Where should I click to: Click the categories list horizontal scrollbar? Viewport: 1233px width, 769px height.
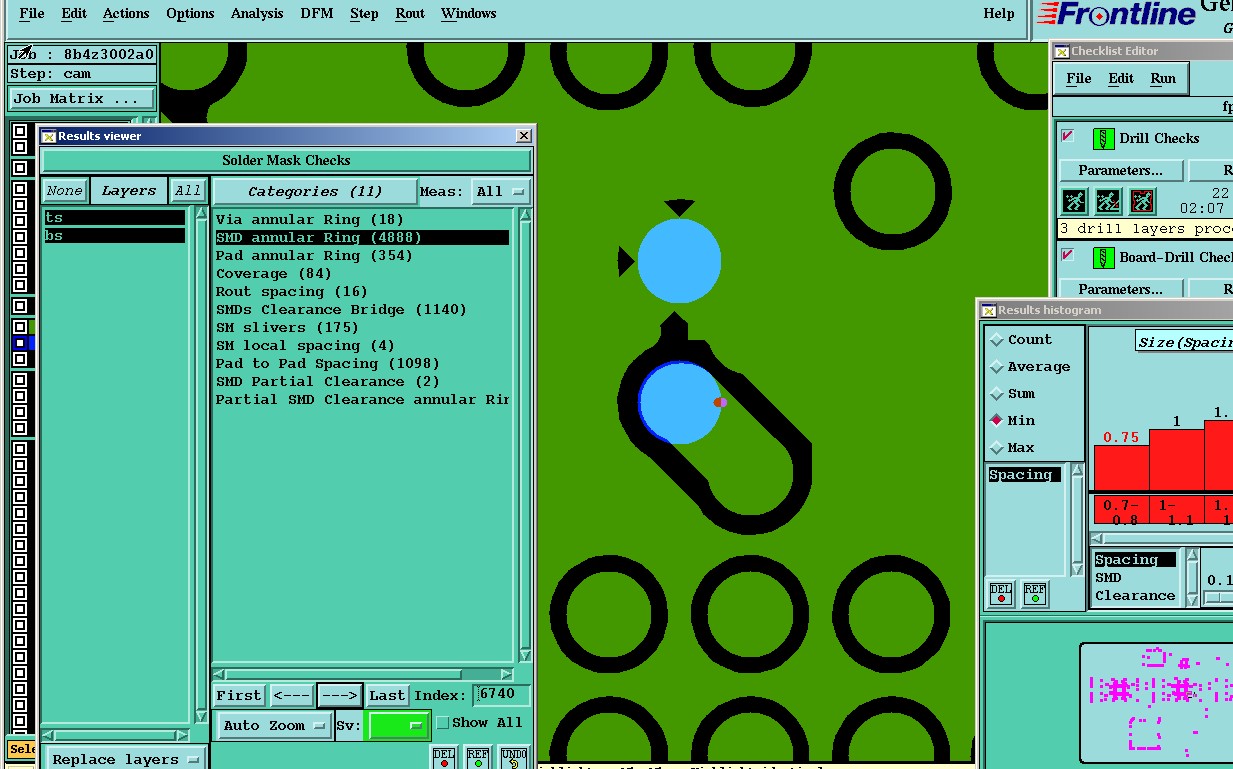click(364, 674)
